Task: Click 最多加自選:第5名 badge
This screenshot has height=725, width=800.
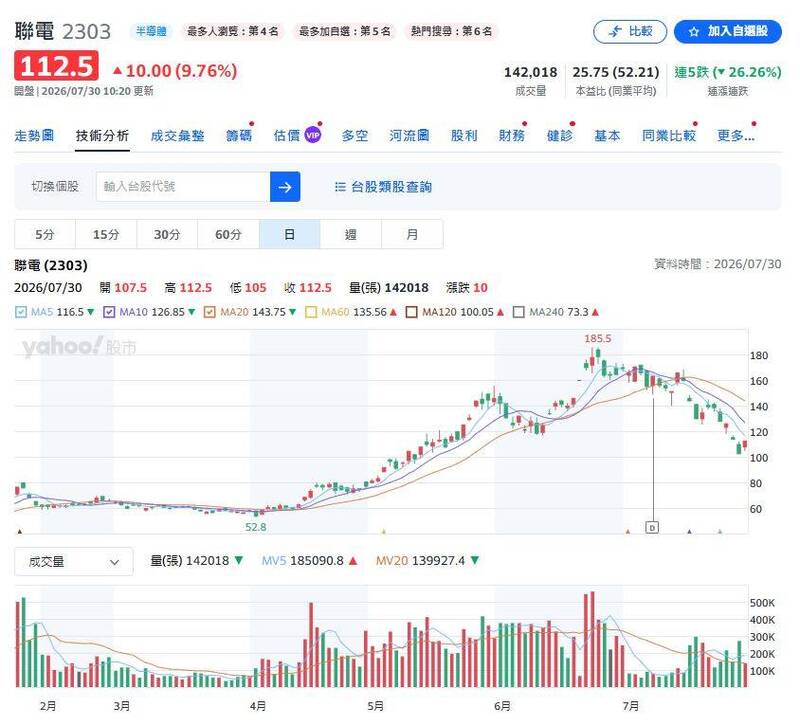Action: coord(344,32)
